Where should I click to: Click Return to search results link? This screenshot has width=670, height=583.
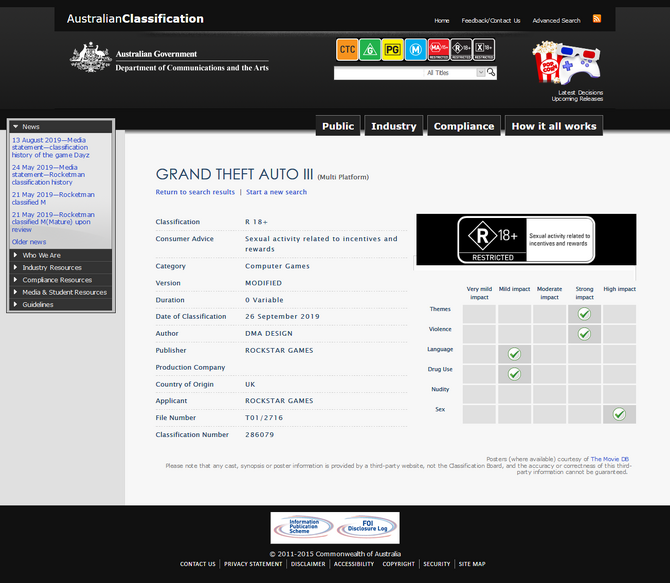195,192
